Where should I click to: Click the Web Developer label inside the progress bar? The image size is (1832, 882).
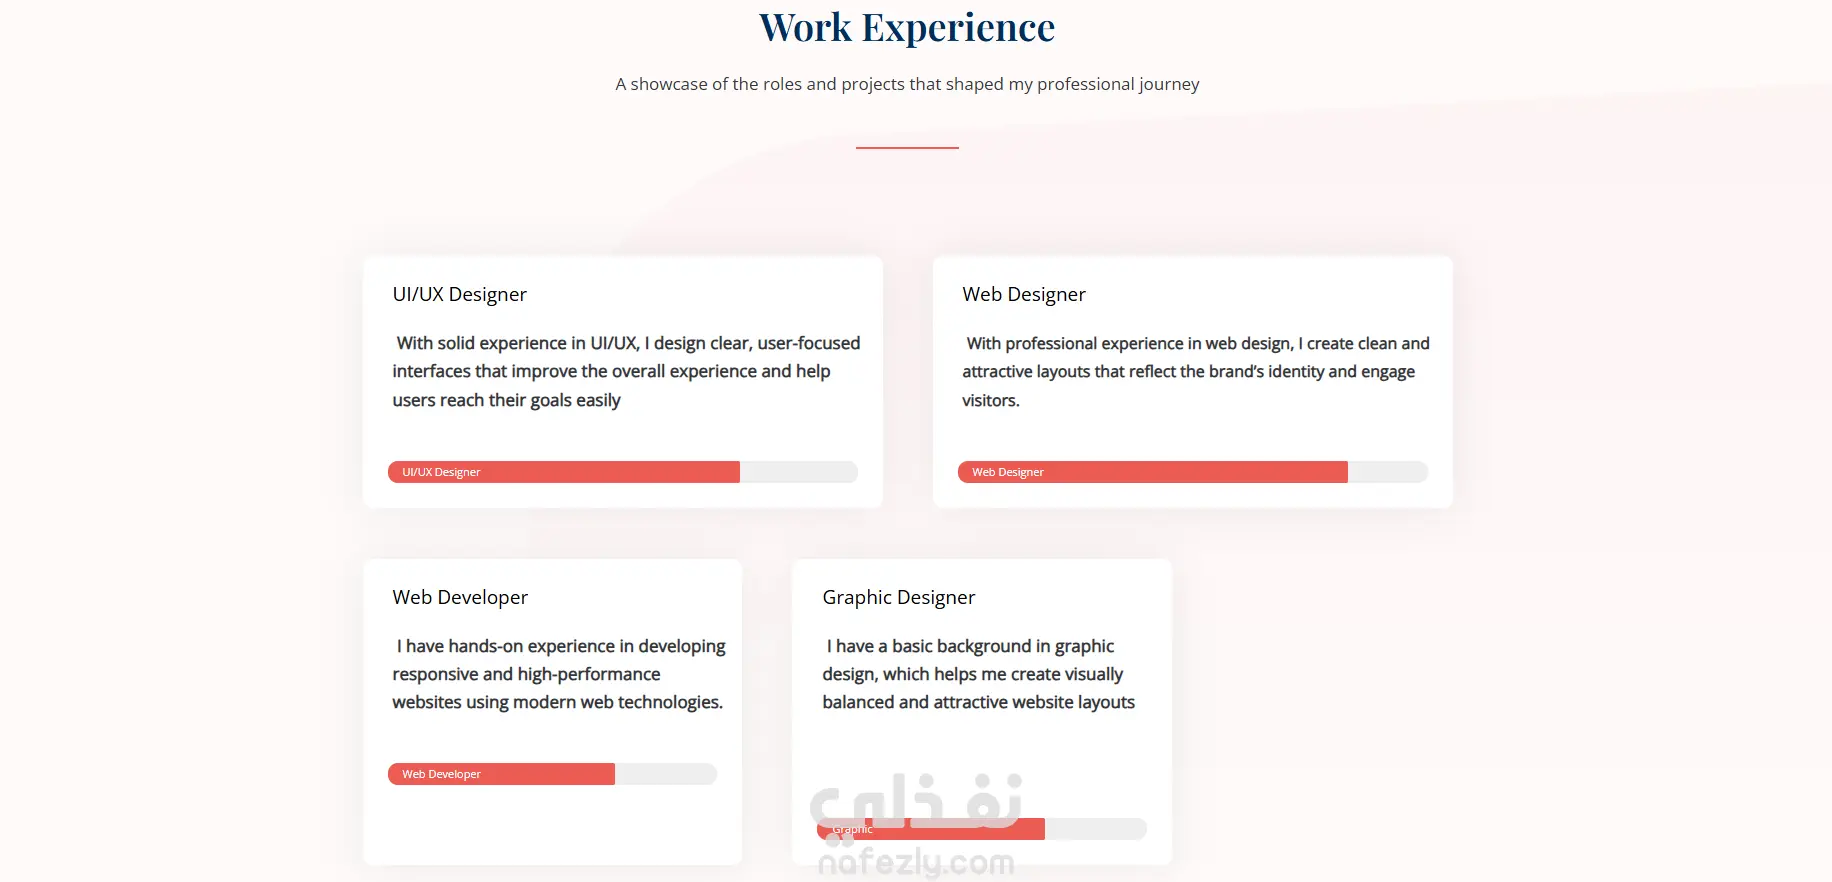click(x=441, y=774)
